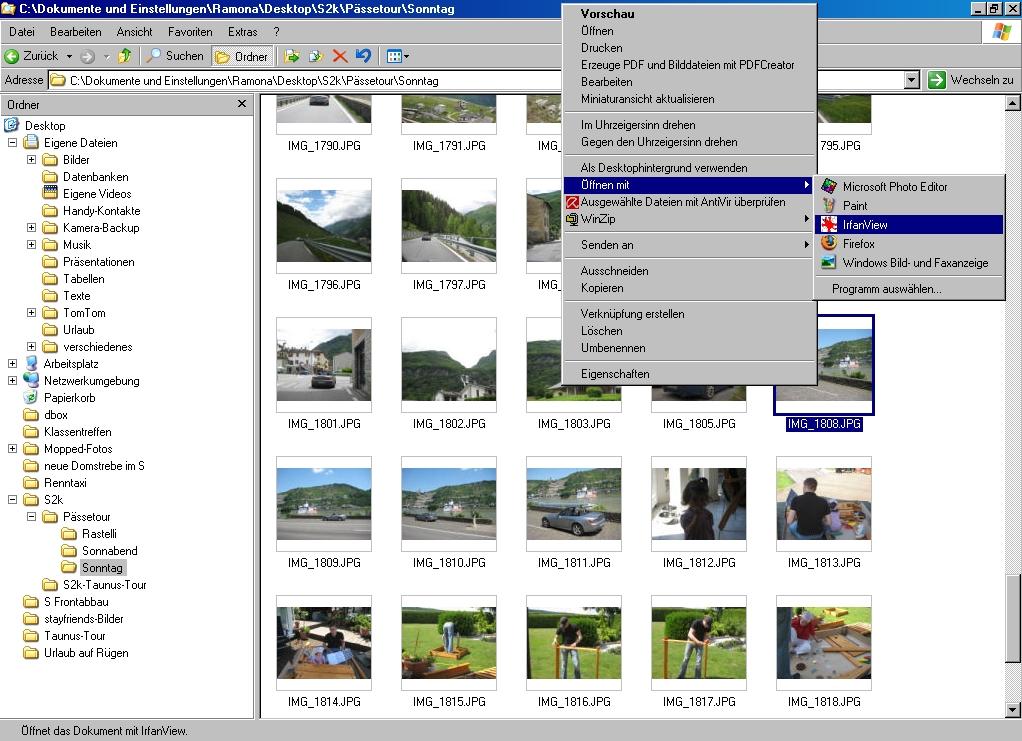Screen dimensions: 1022x741
Task: Open the address bar dropdown arrow
Action: tap(911, 80)
